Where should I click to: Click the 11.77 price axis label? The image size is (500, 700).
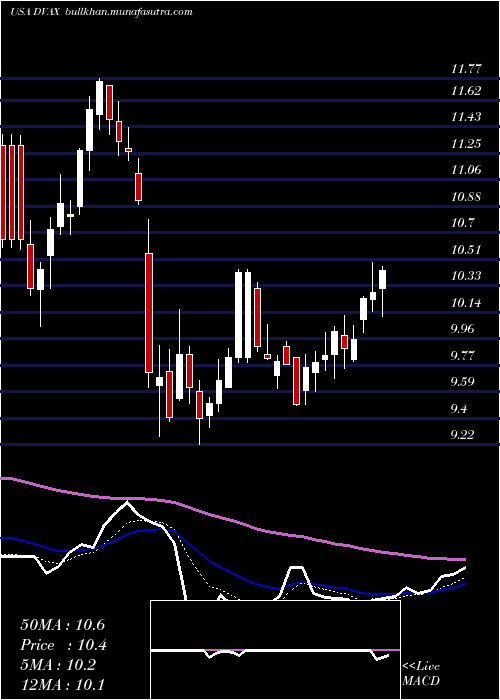[466, 69]
